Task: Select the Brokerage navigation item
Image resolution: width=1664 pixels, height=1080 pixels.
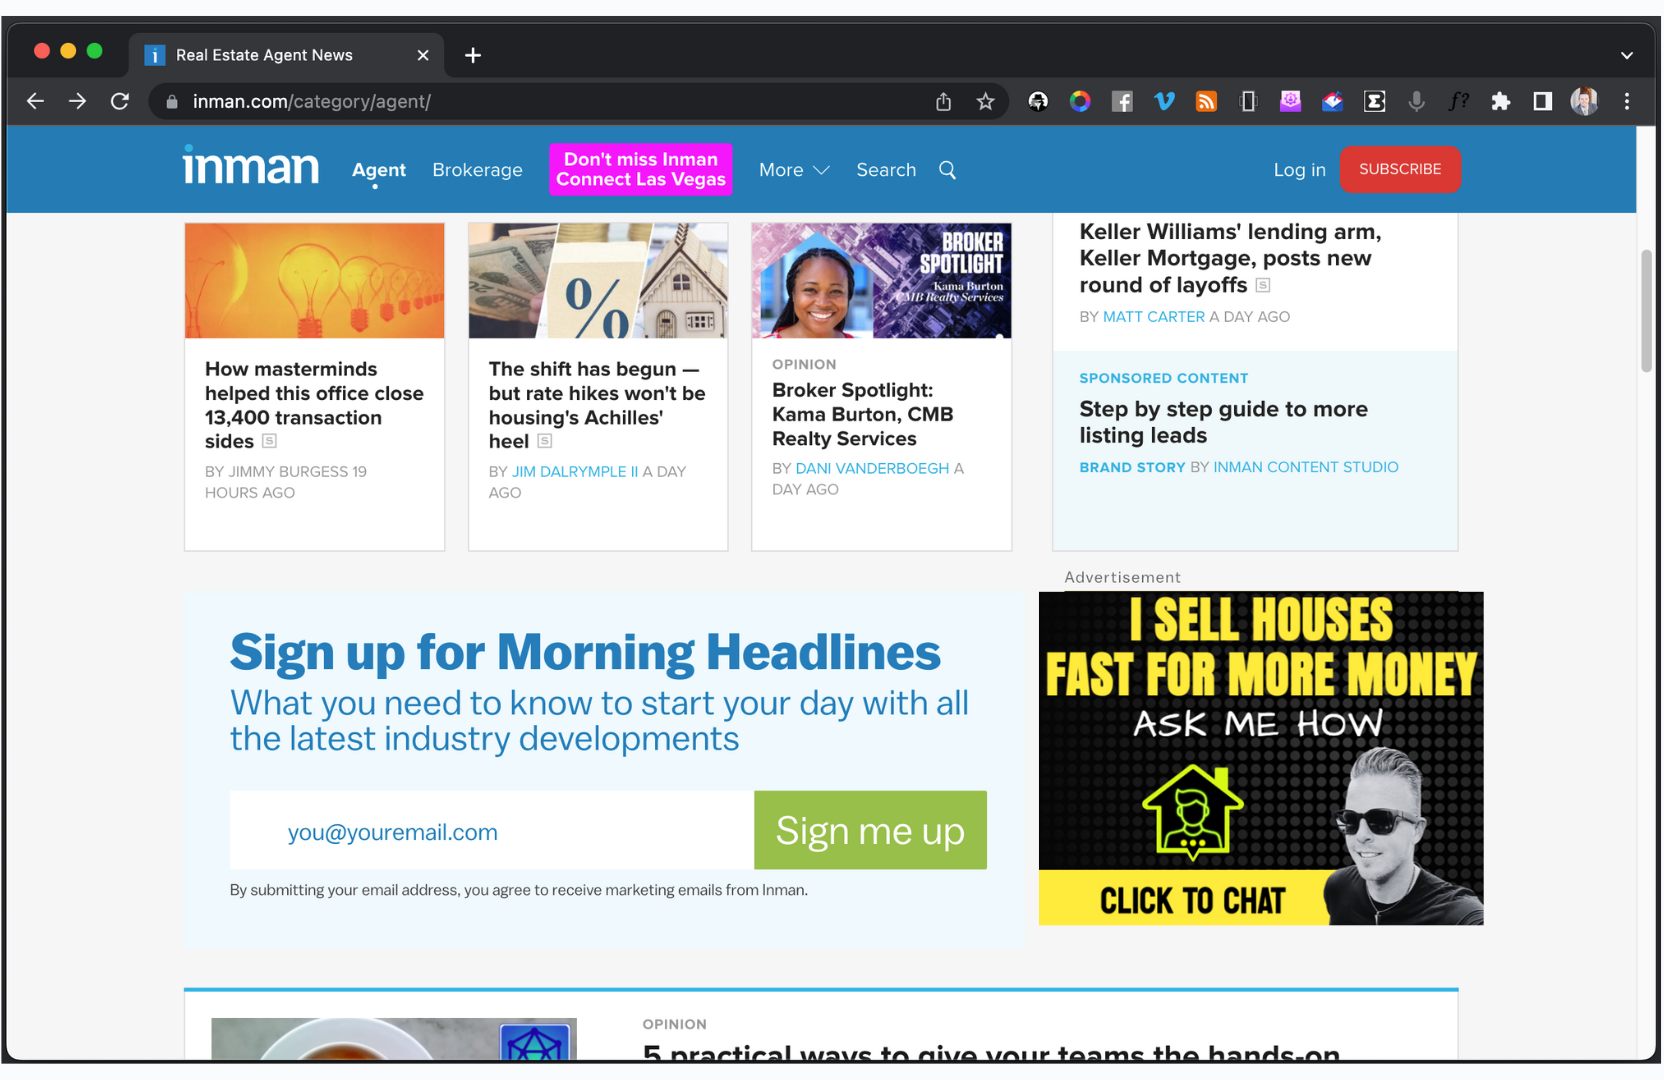Action: 477,170
